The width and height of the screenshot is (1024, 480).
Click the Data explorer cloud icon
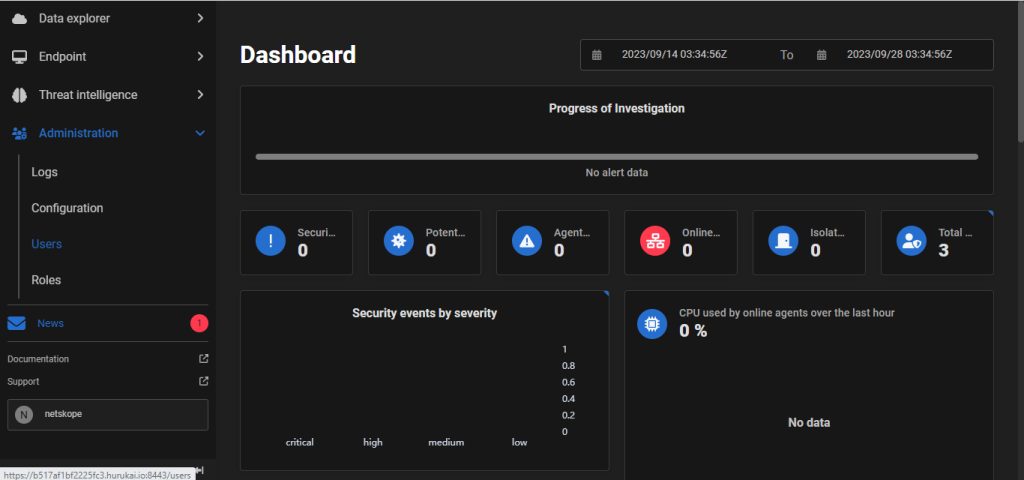(20, 18)
